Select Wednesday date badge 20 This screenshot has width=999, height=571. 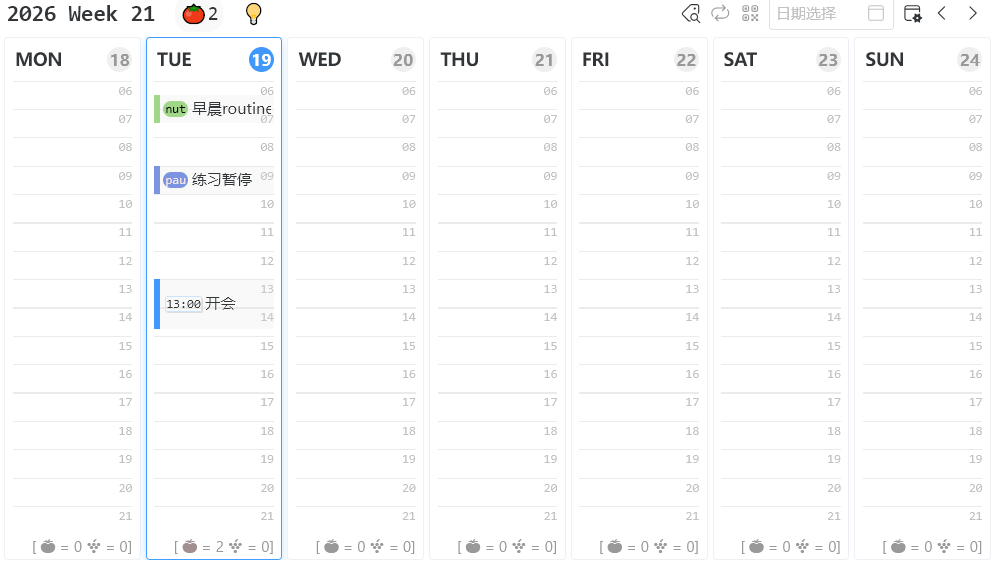[x=403, y=60]
